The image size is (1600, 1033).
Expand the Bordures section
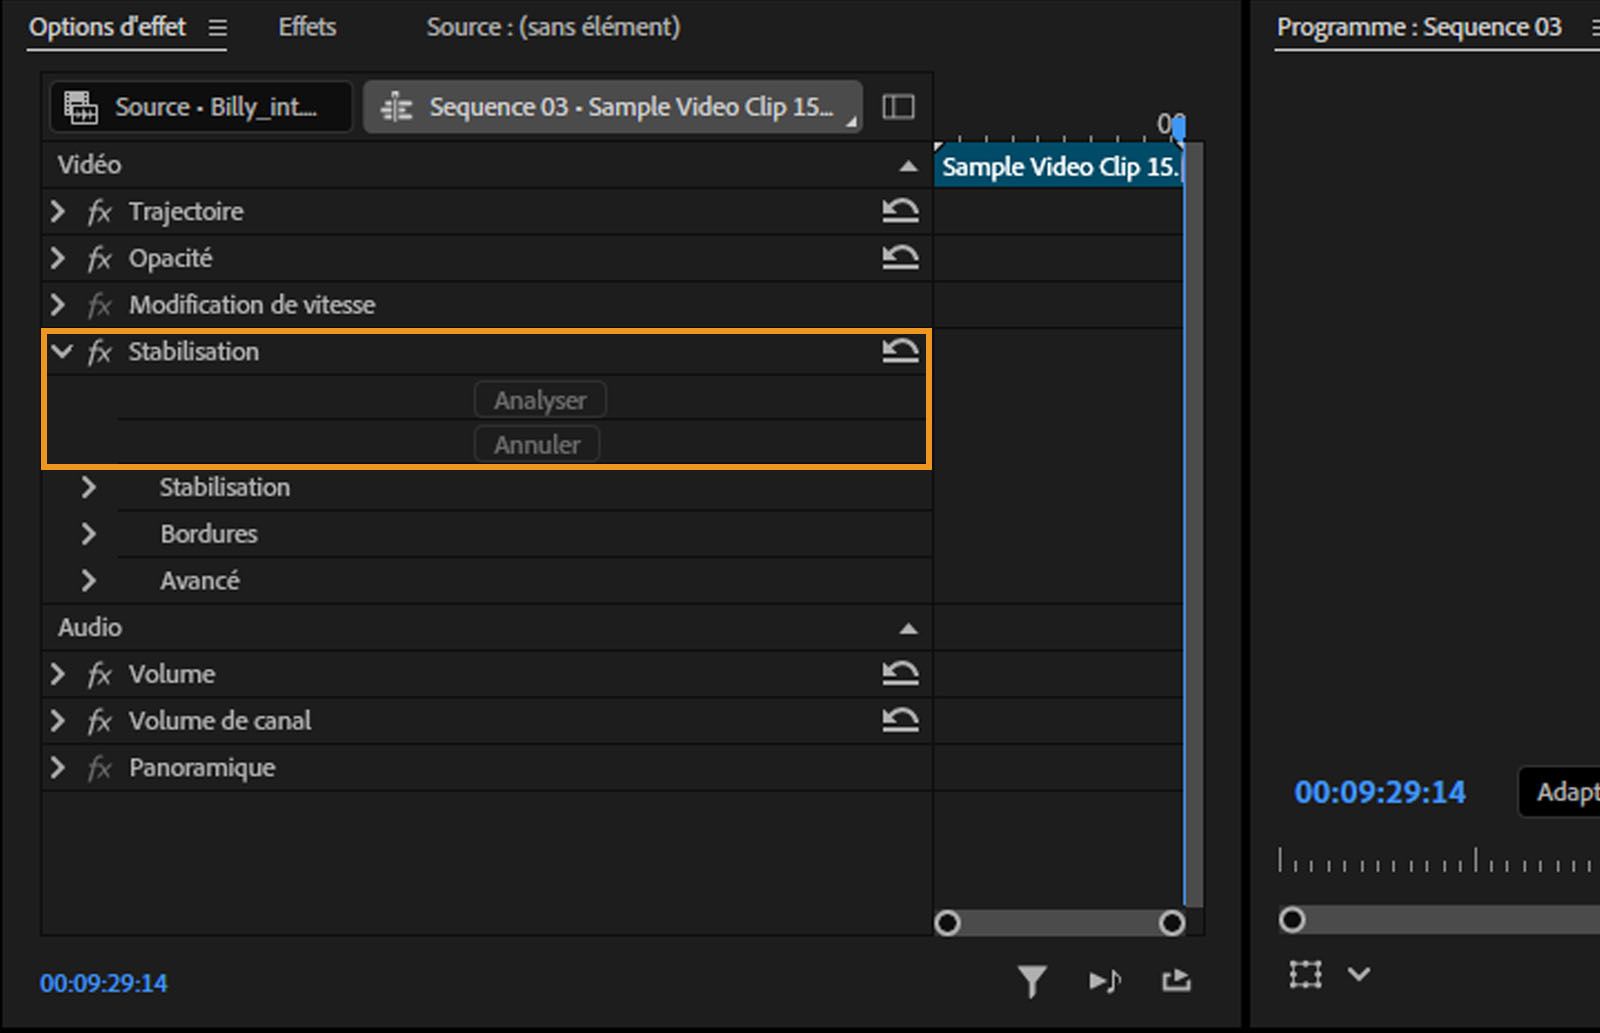[x=88, y=533]
